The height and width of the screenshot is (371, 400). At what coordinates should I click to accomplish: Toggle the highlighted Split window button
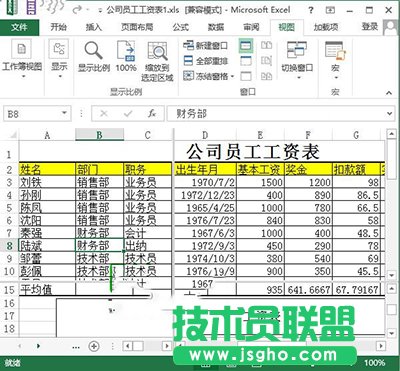(246, 46)
